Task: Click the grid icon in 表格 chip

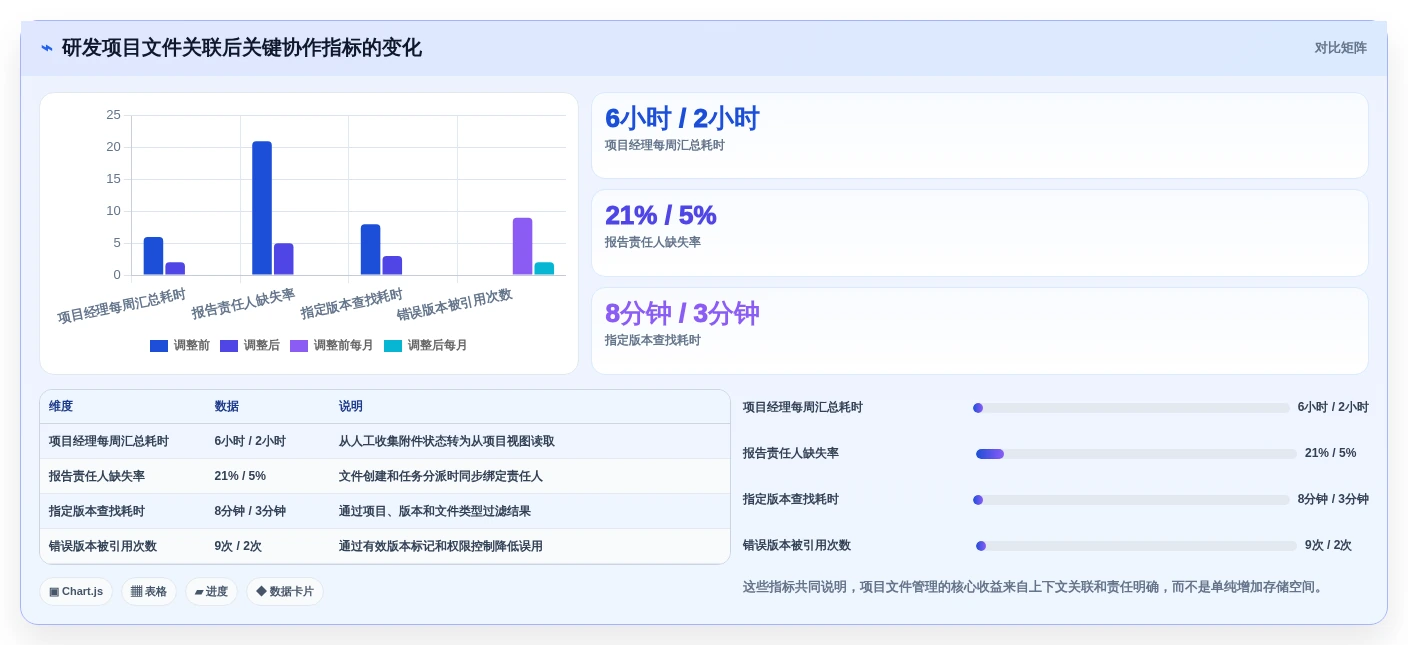Action: tap(136, 592)
